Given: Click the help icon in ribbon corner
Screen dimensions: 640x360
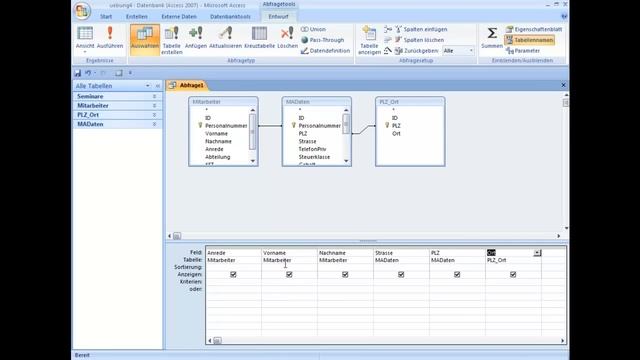Looking at the screenshot, I should (x=564, y=16).
